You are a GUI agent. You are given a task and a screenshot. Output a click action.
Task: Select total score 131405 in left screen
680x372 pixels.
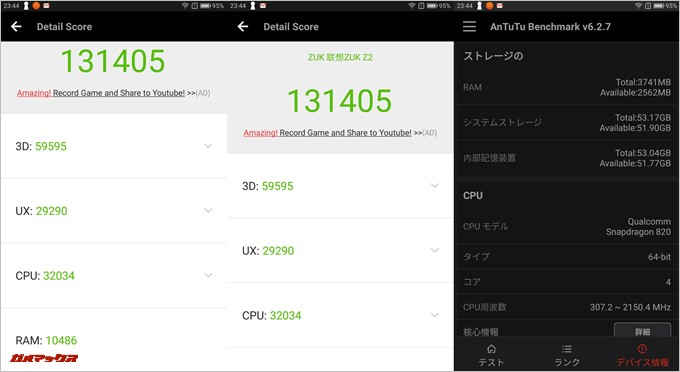pos(113,61)
